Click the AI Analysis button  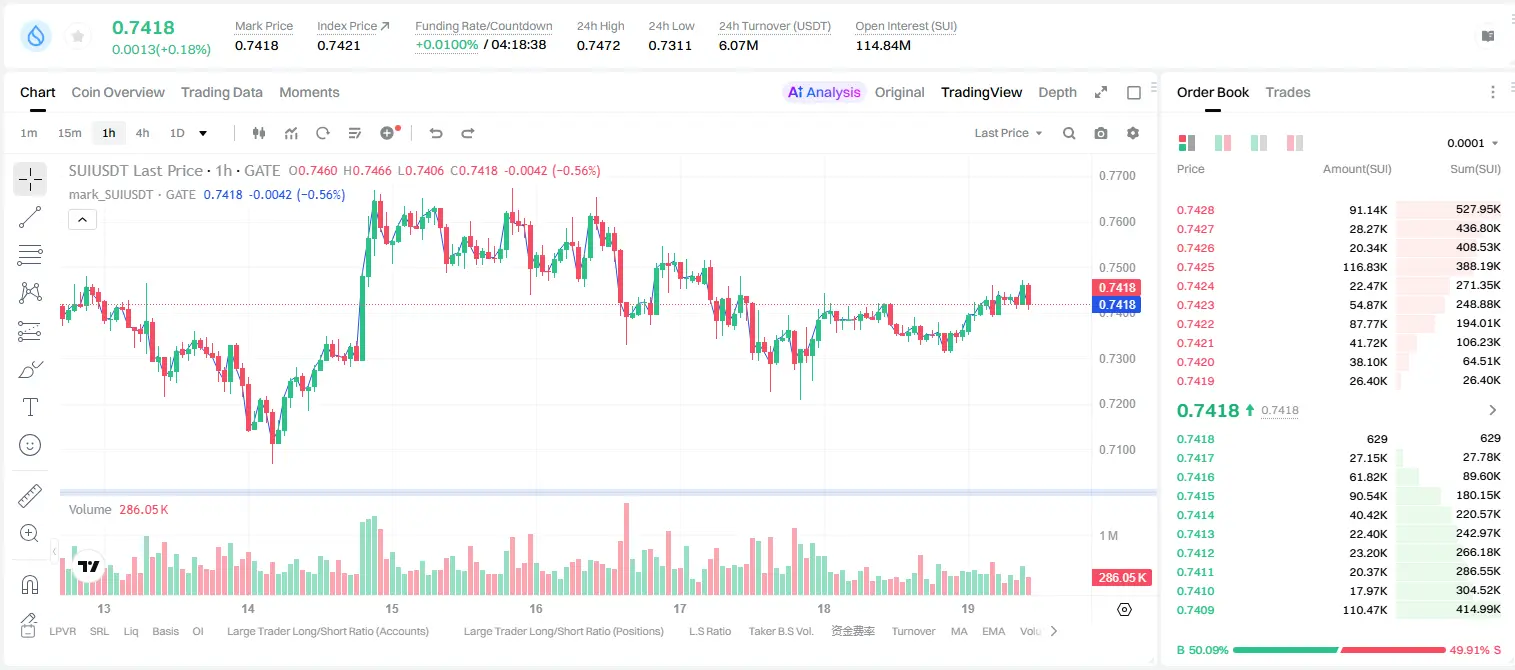(823, 92)
